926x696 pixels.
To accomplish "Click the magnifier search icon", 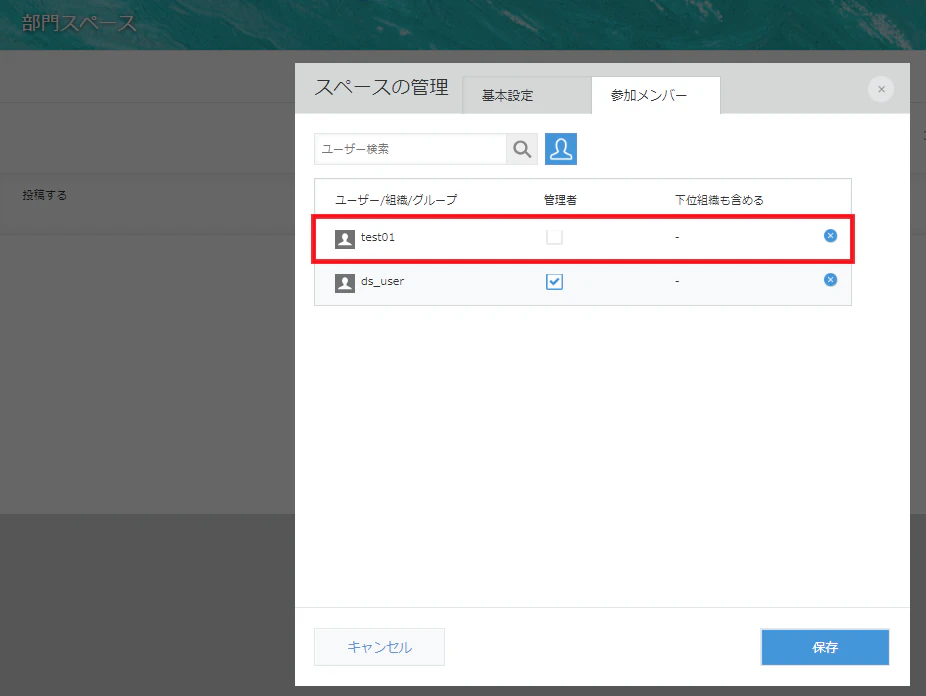I will (522, 149).
